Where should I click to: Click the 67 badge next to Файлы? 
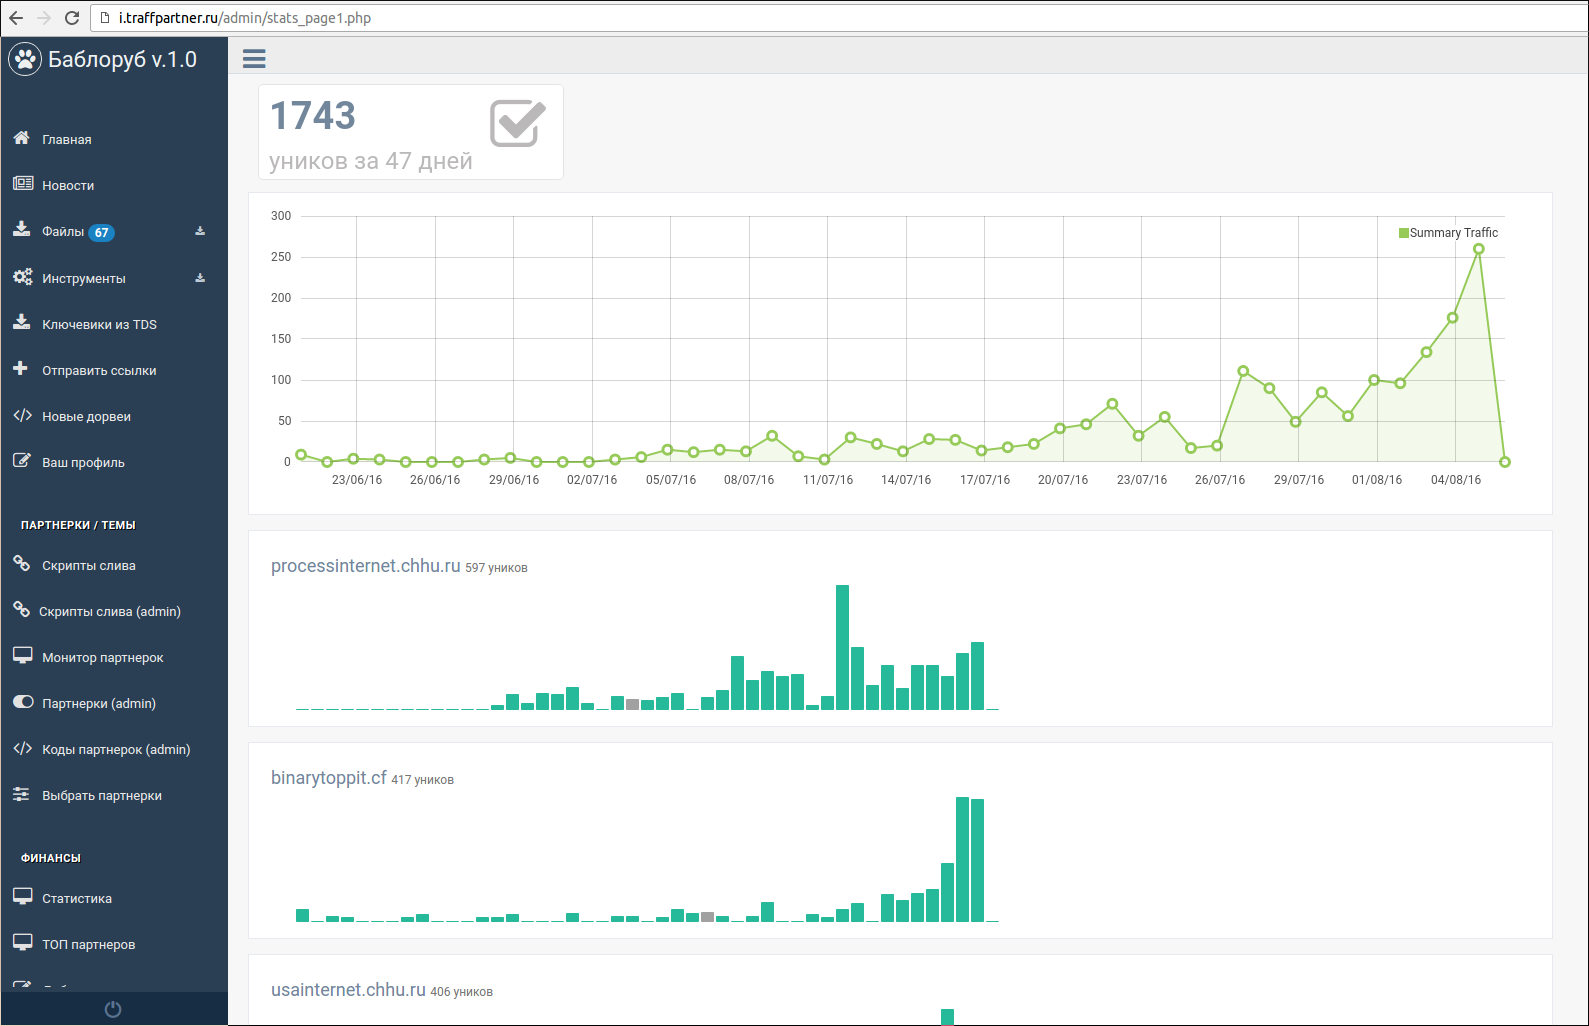click(102, 233)
